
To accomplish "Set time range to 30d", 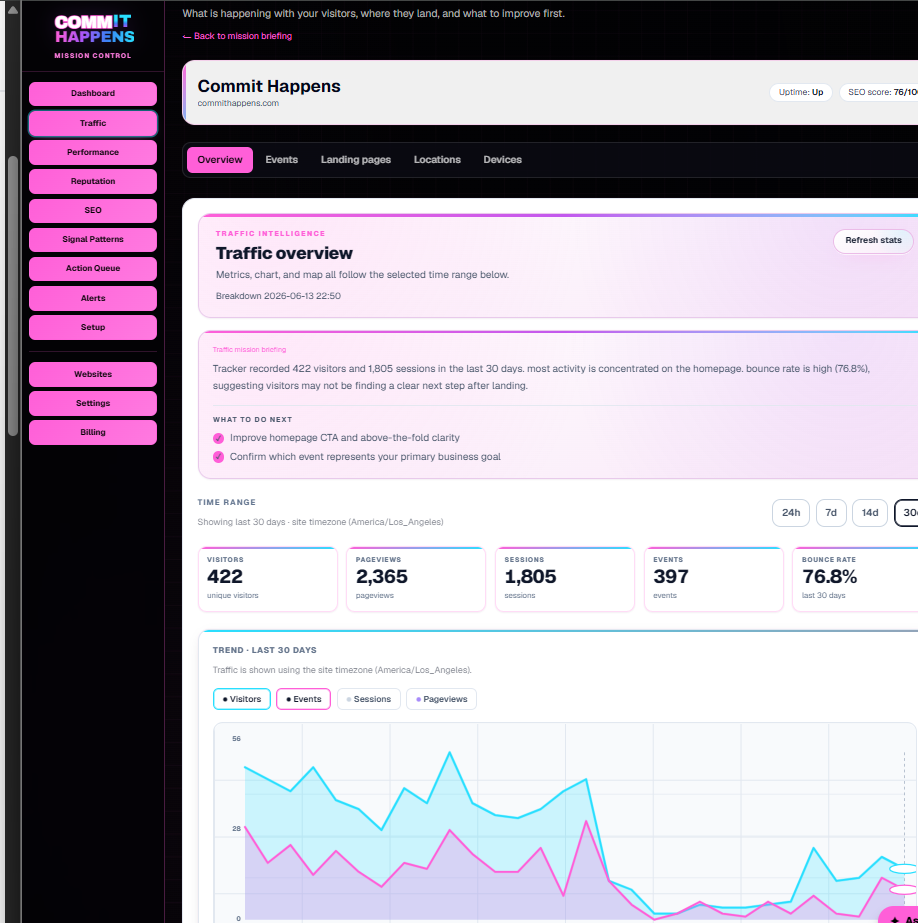I will click(x=907, y=513).
